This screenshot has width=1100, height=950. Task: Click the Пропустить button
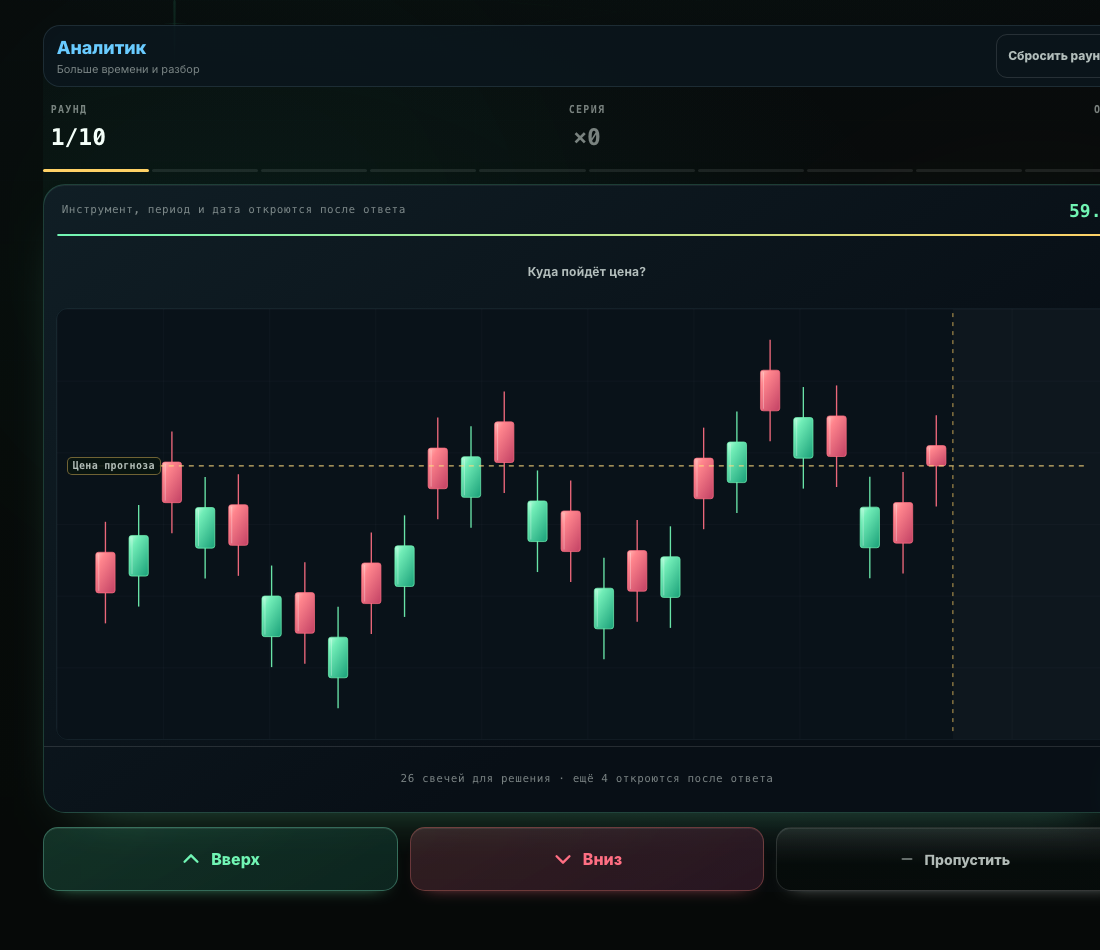pos(939,859)
